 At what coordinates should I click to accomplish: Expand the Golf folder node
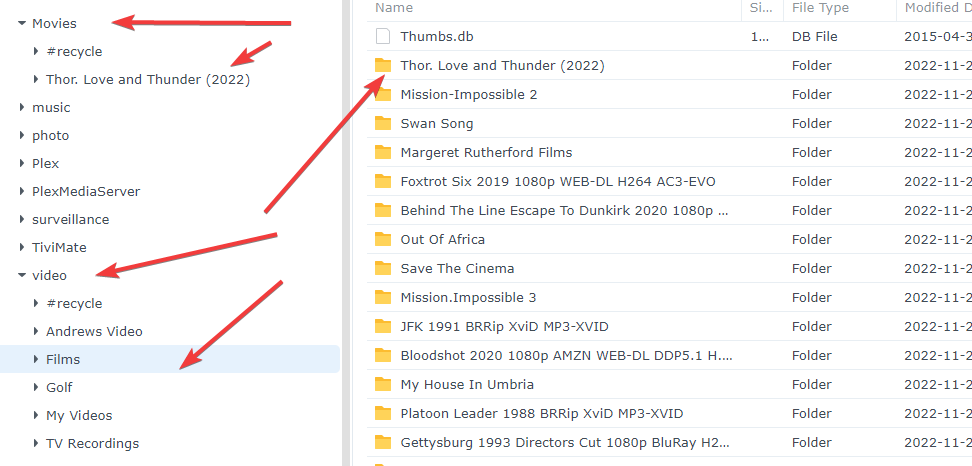point(36,387)
